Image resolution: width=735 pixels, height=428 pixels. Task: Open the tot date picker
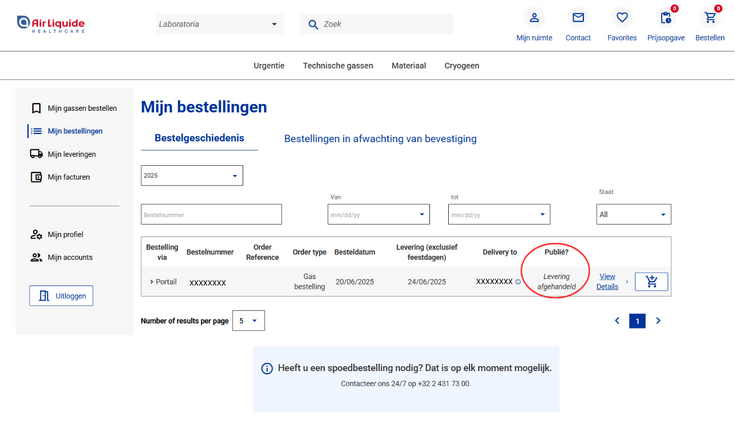499,214
